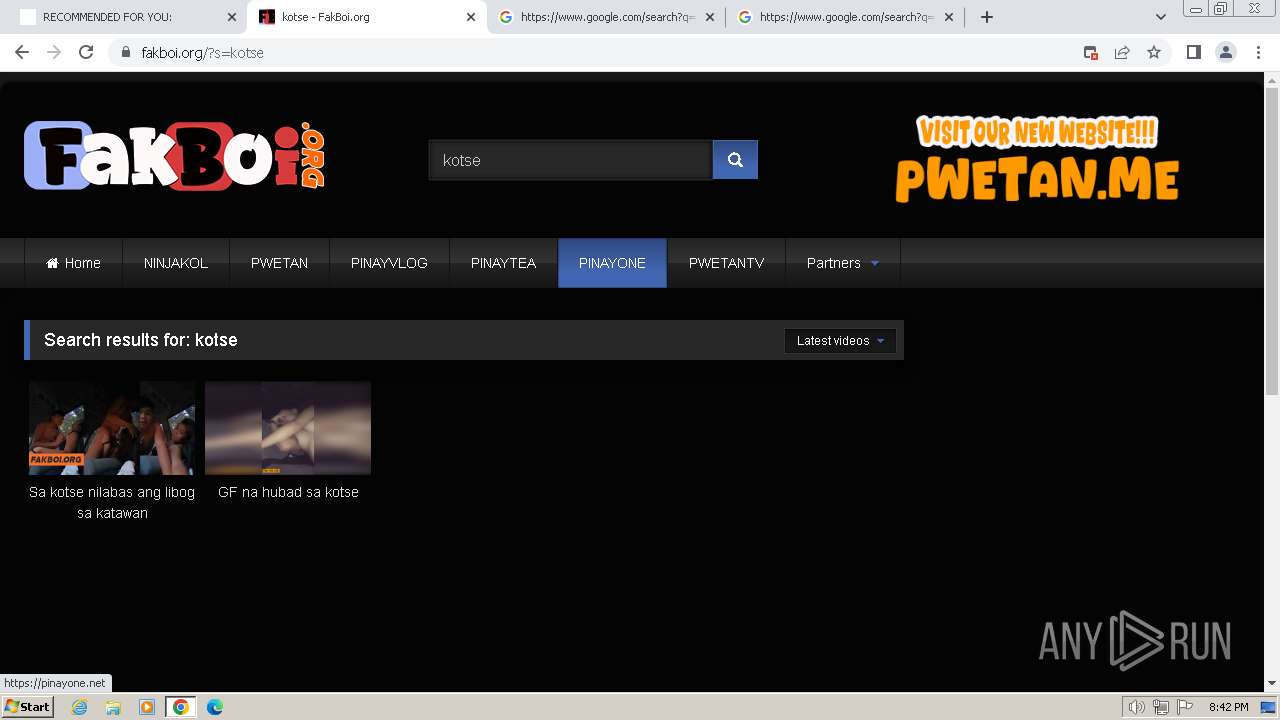Click the blocked pop-up icon in address bar
This screenshot has height=720, width=1280.
tap(1091, 52)
